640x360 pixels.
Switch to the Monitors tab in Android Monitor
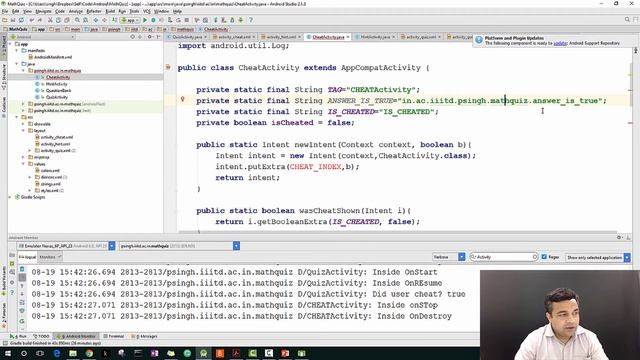pos(50,257)
